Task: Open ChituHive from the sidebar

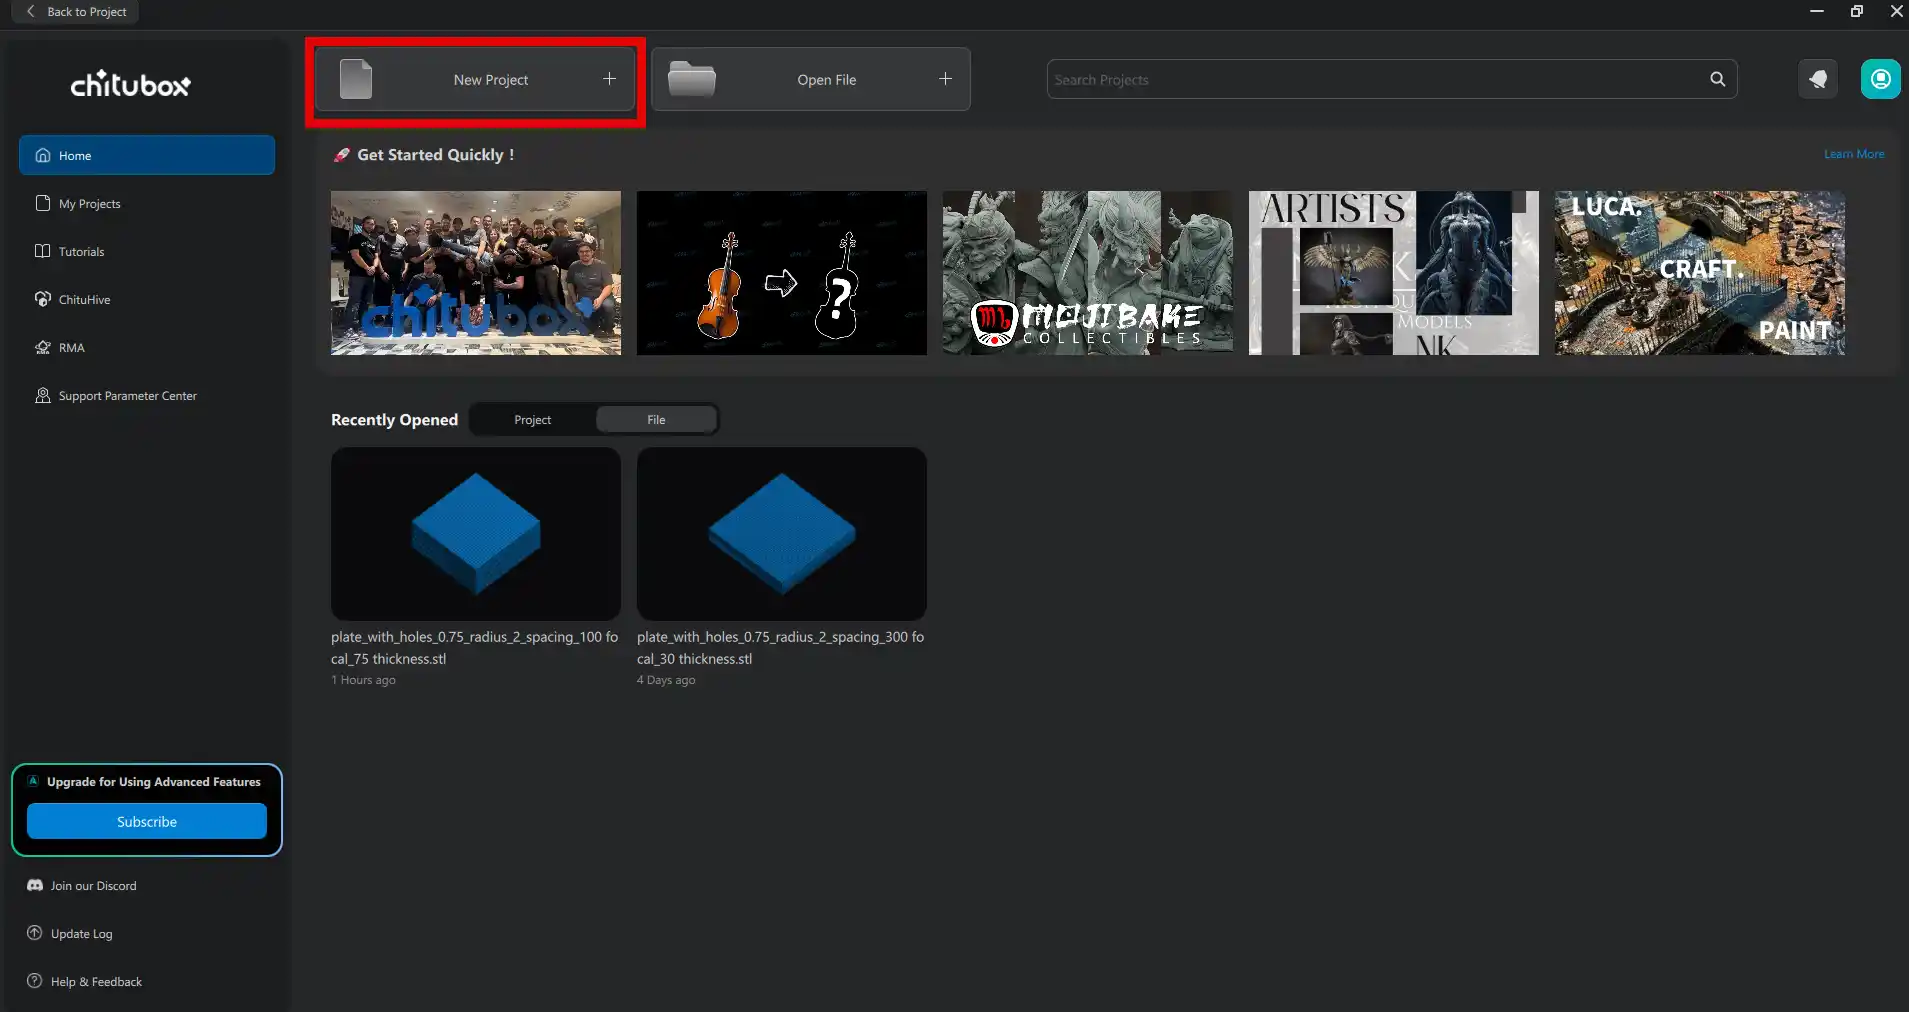Action: coord(84,300)
